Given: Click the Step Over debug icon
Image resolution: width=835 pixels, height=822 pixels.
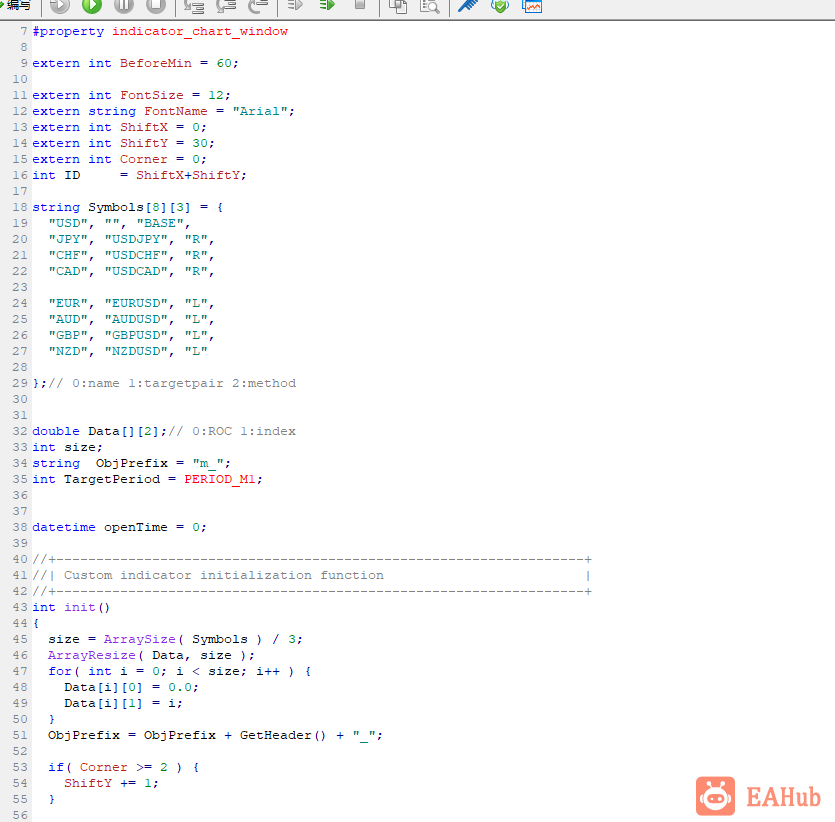Looking at the screenshot, I should click(226, 6).
